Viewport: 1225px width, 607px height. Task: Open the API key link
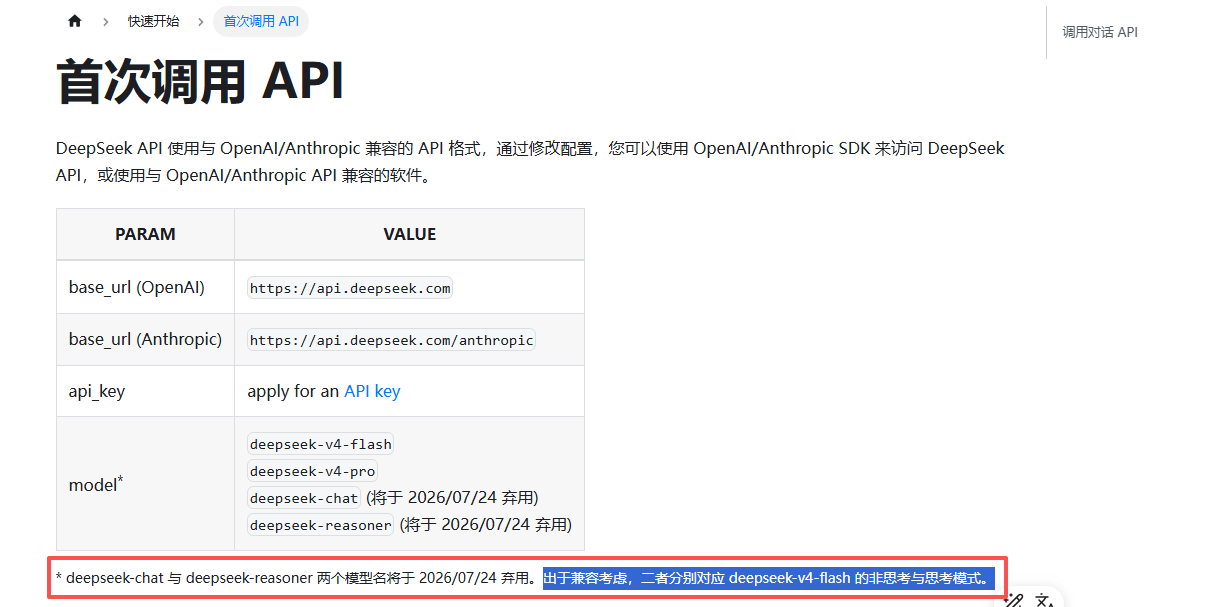tap(372, 391)
